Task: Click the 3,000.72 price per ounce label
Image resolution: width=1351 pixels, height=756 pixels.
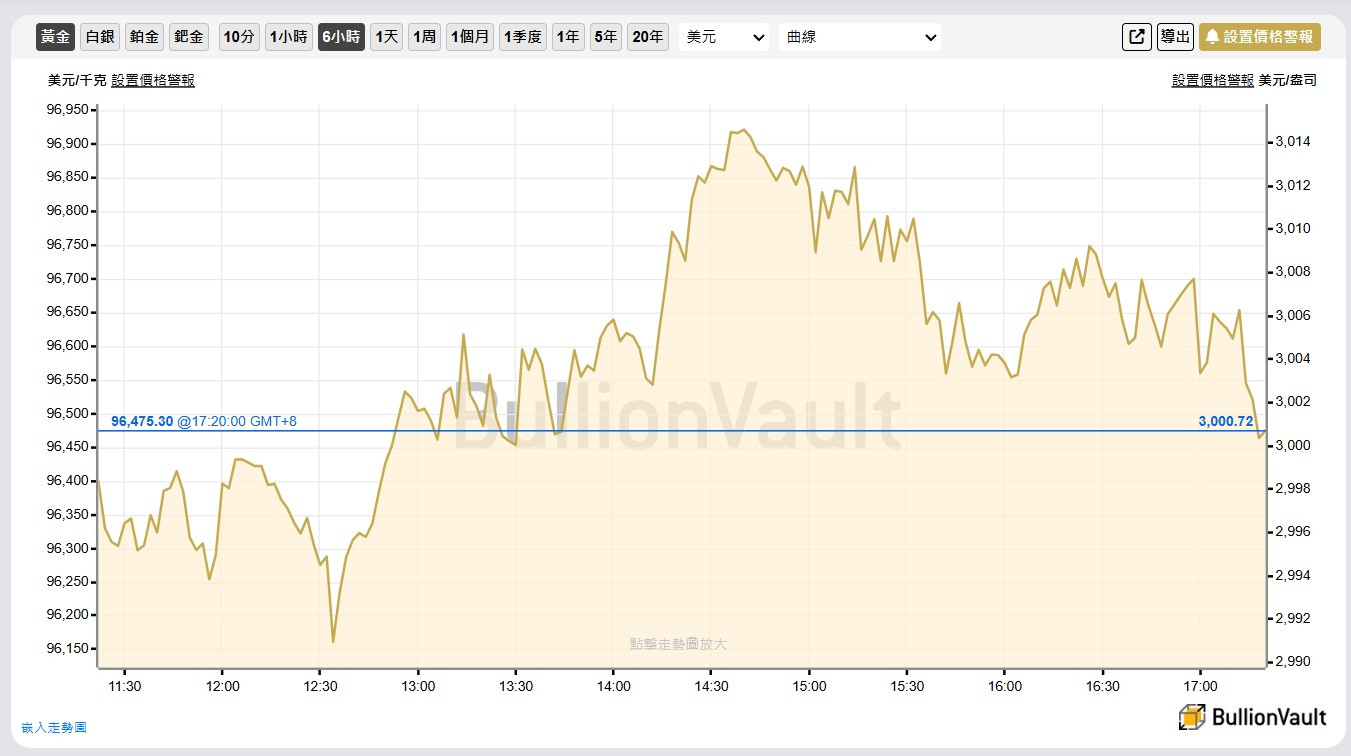Action: pyautogui.click(x=1226, y=421)
